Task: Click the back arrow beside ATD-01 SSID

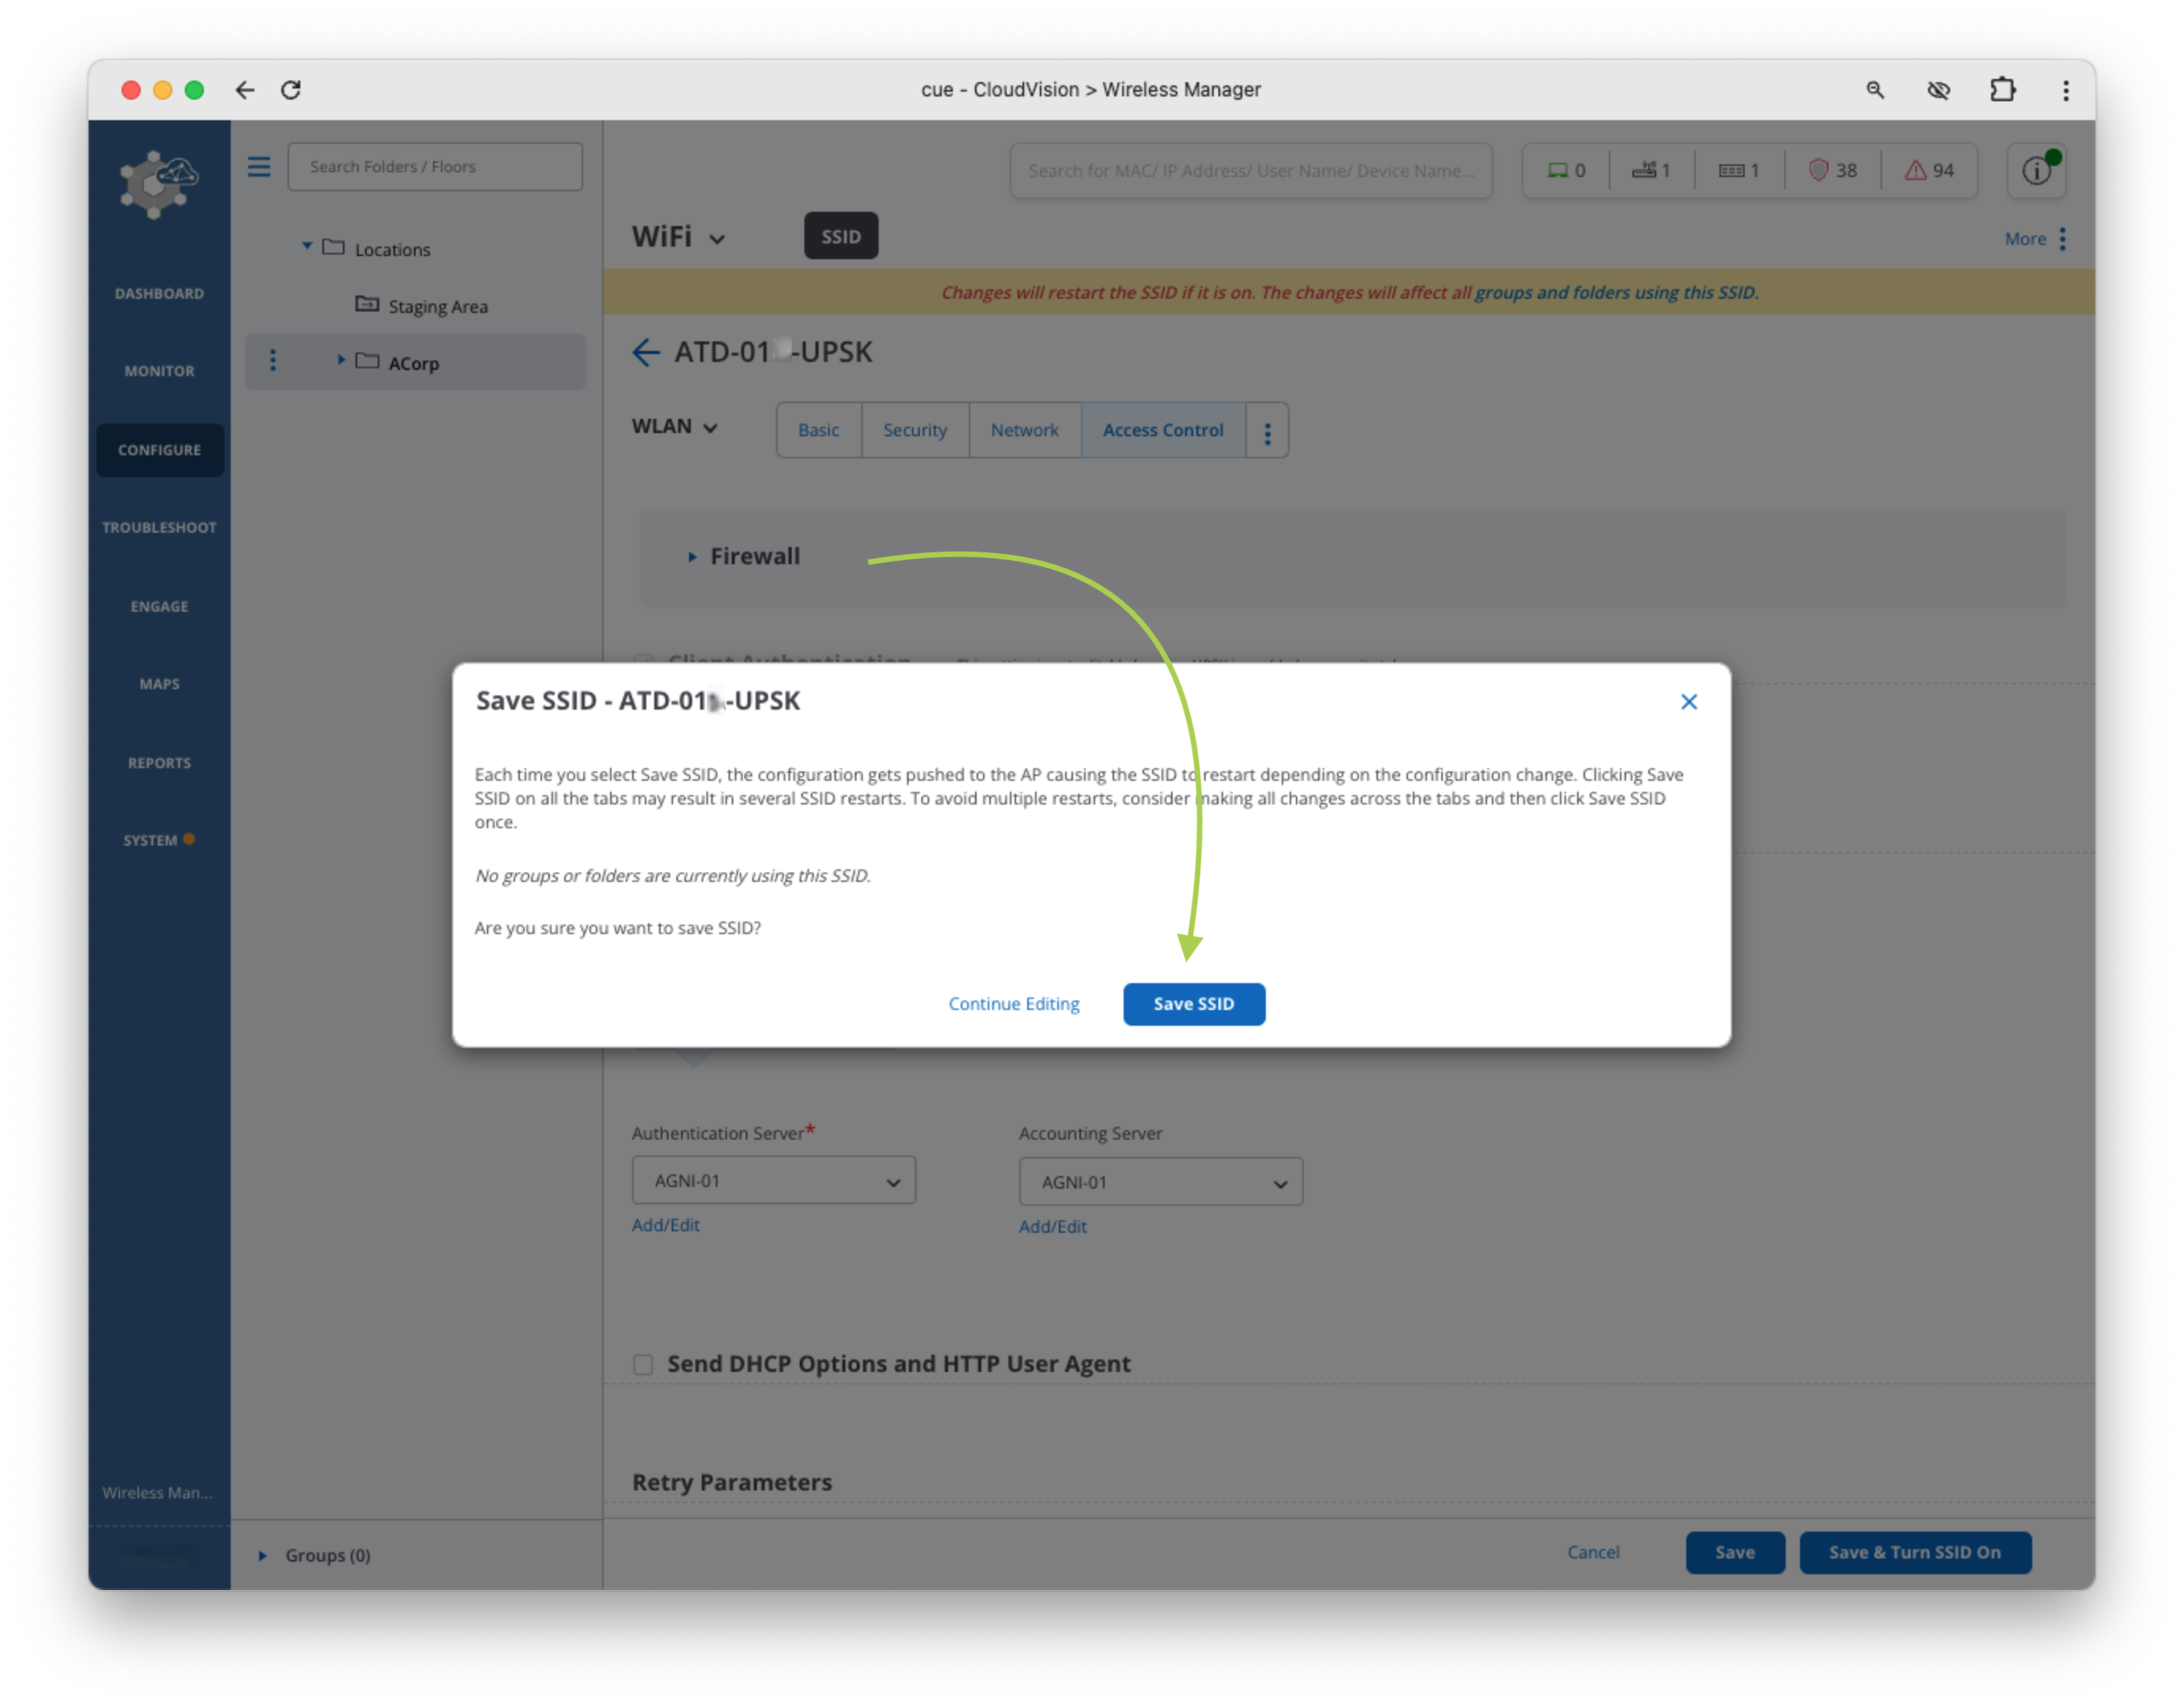Action: pos(646,353)
